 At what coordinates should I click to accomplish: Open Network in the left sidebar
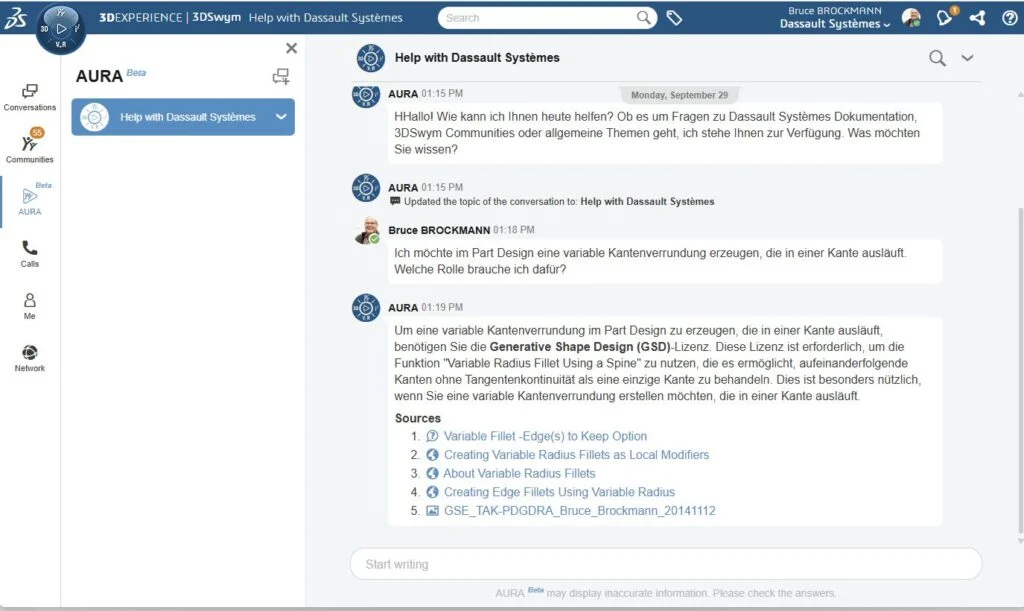(29, 358)
